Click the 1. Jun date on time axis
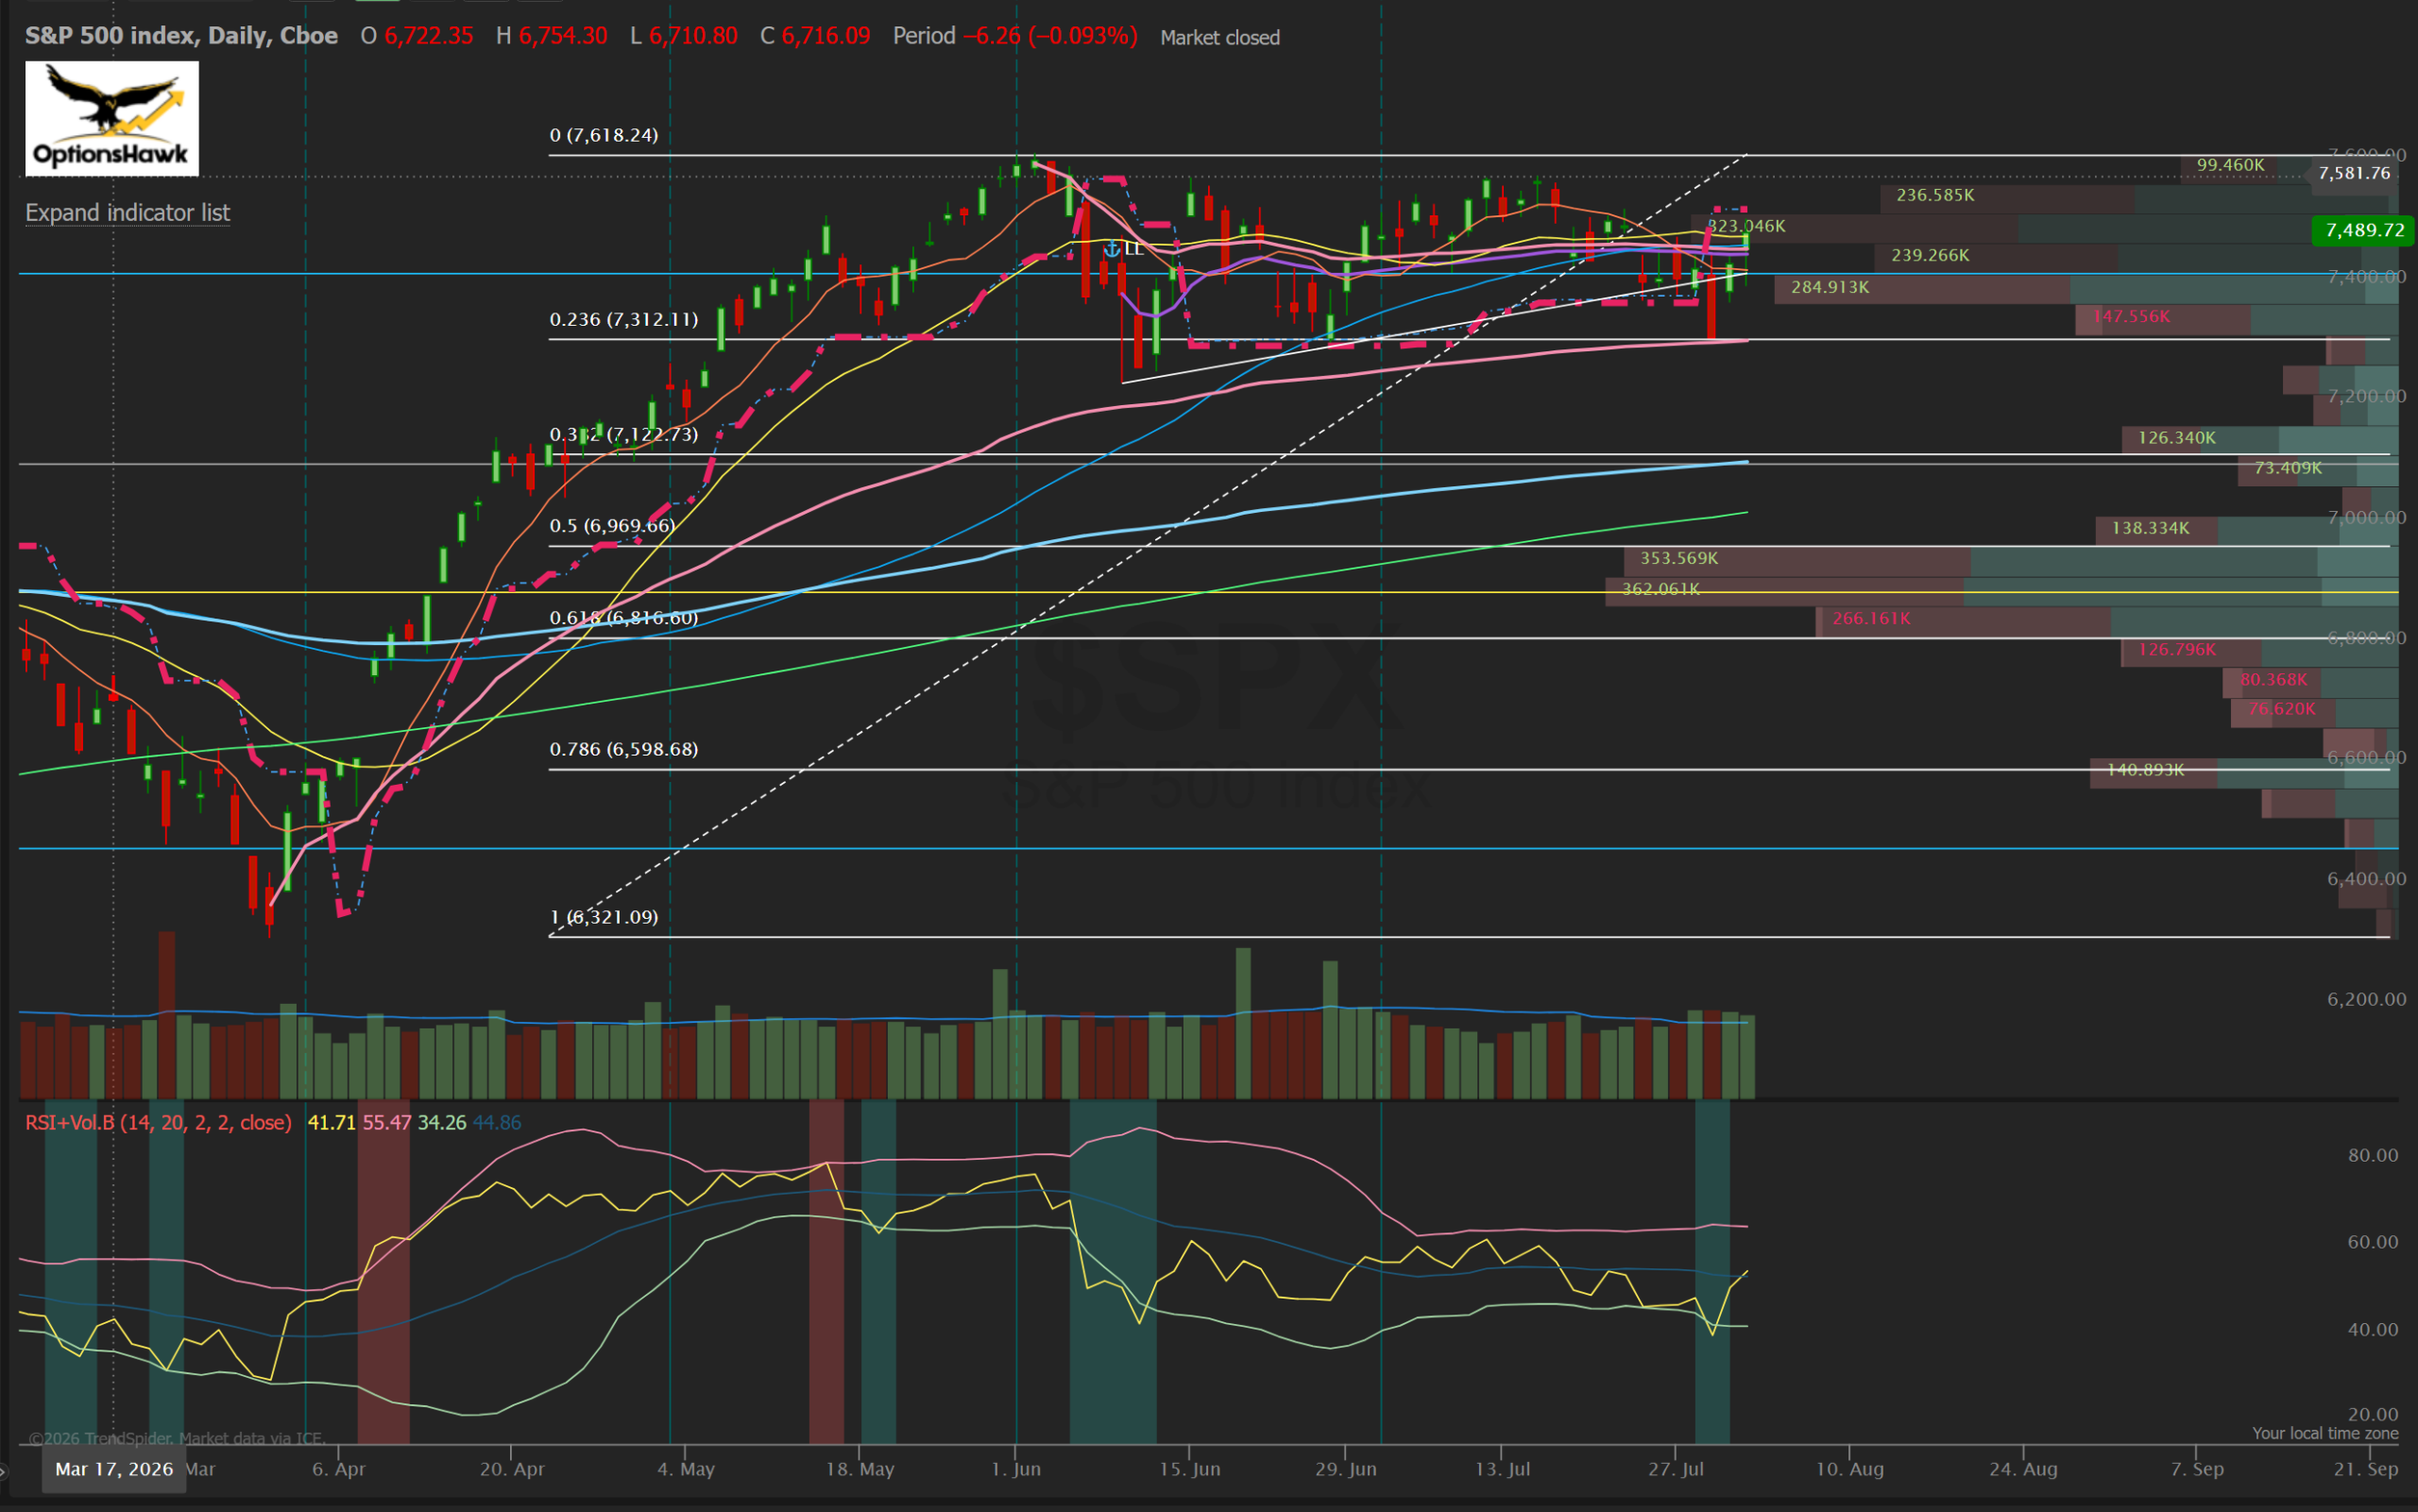Screen dimensions: 2418x1512 (x=1016, y=1469)
